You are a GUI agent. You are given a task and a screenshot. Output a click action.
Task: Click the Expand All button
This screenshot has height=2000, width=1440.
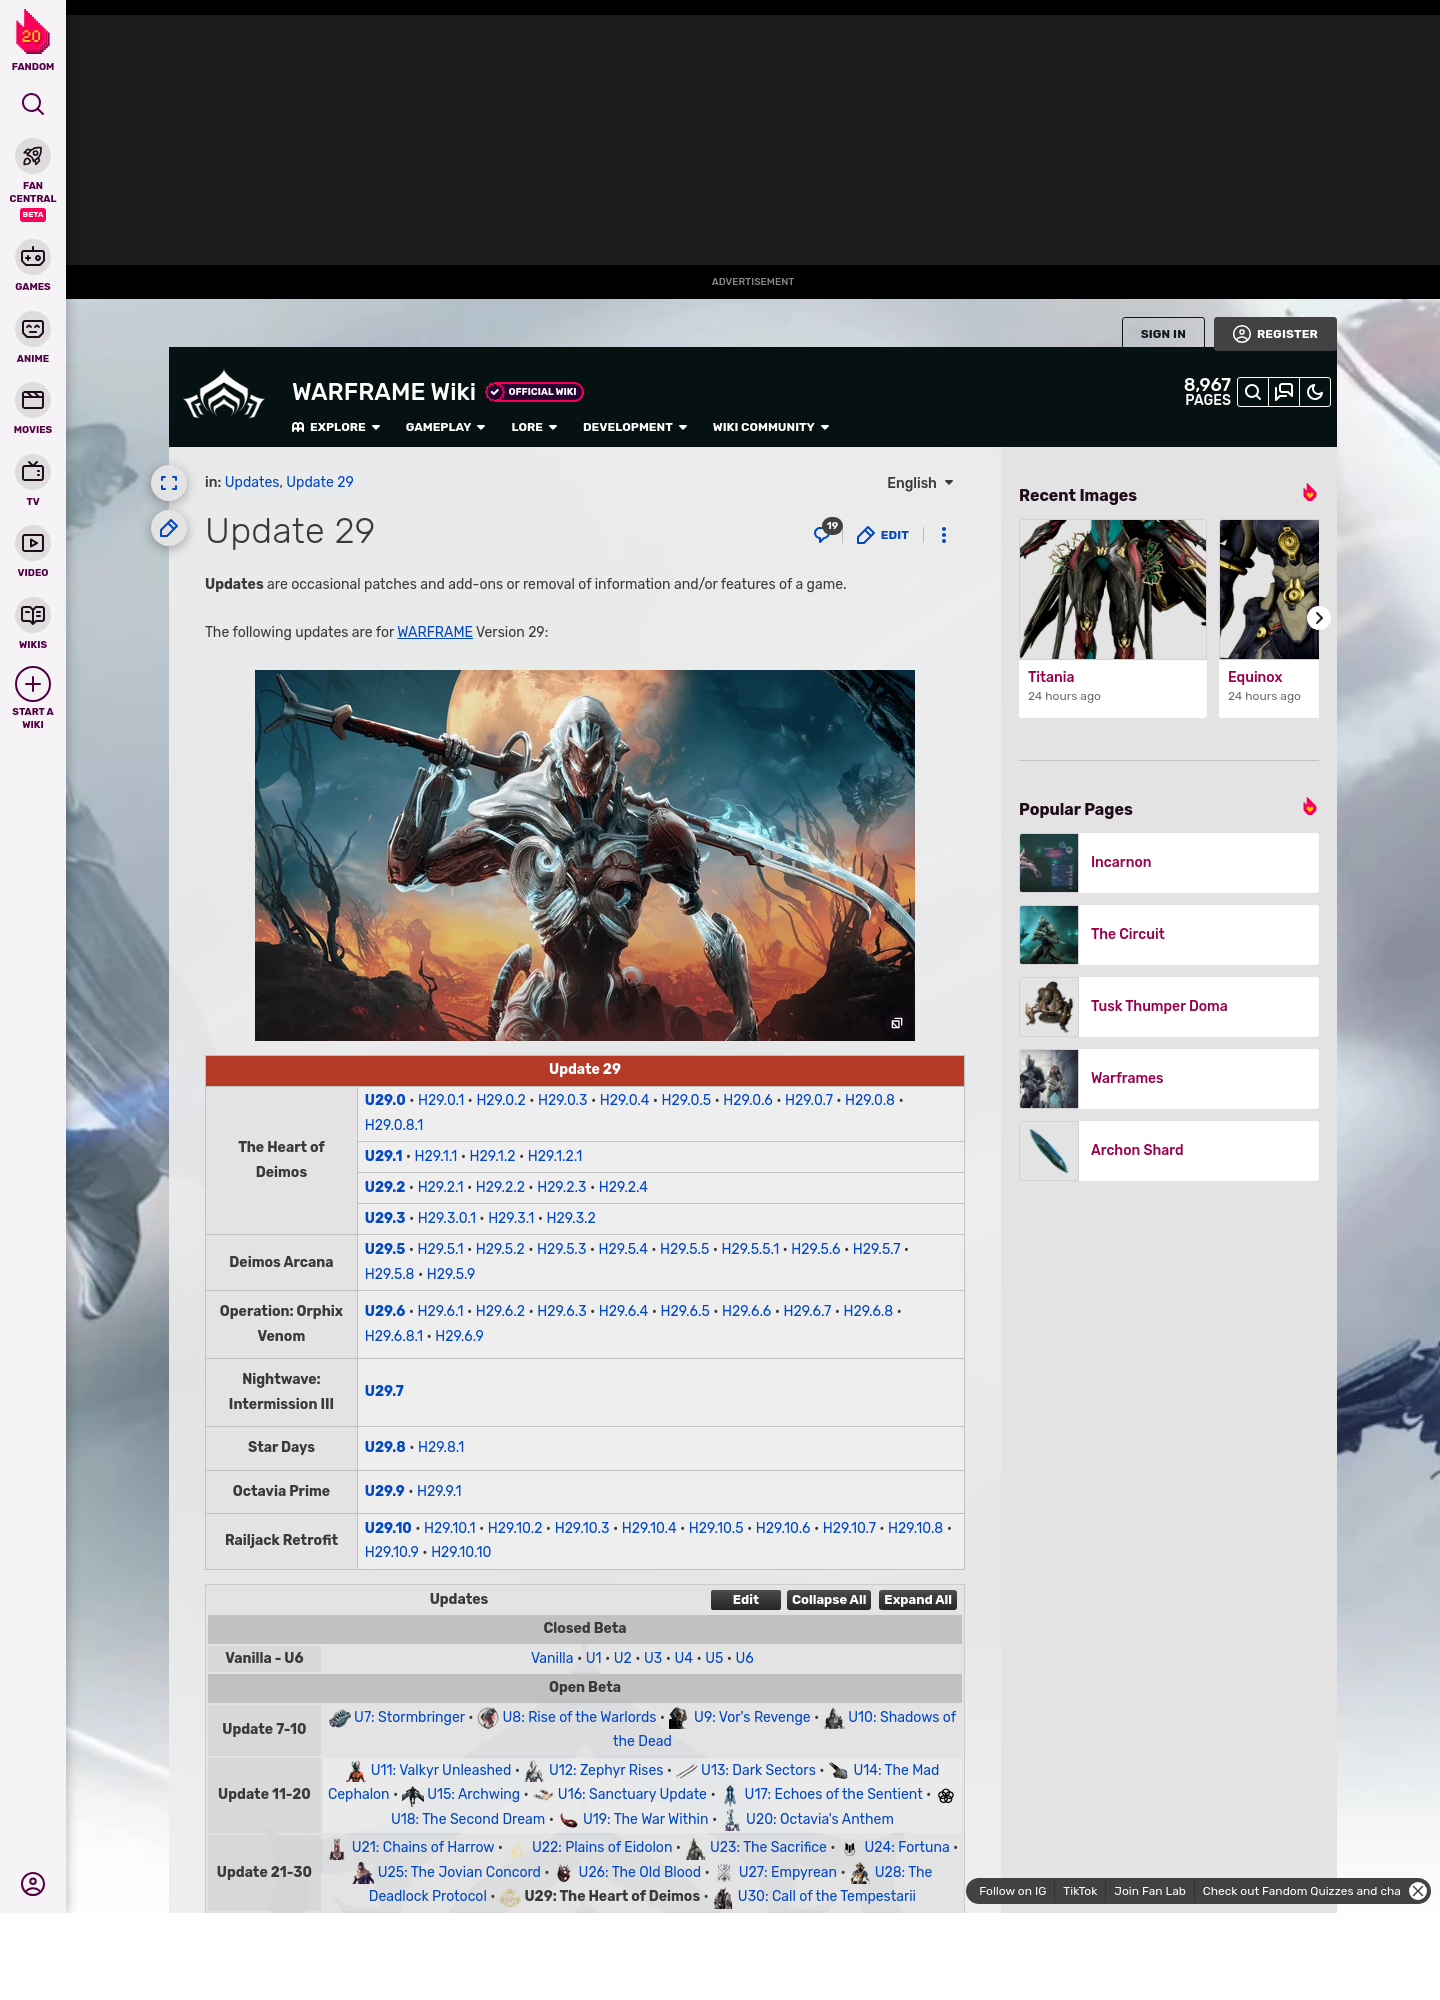click(x=918, y=1600)
